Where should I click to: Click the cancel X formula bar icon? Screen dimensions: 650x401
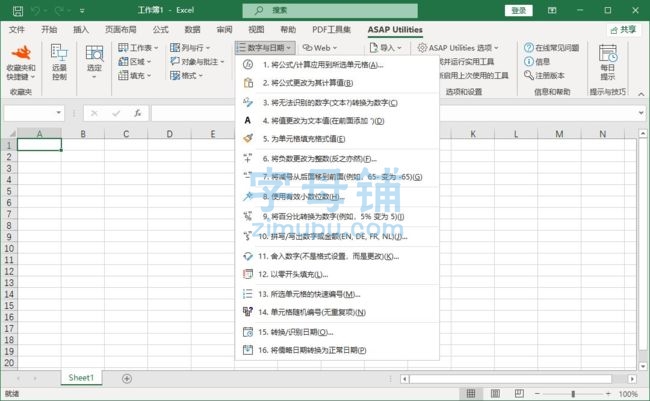click(x=95, y=113)
